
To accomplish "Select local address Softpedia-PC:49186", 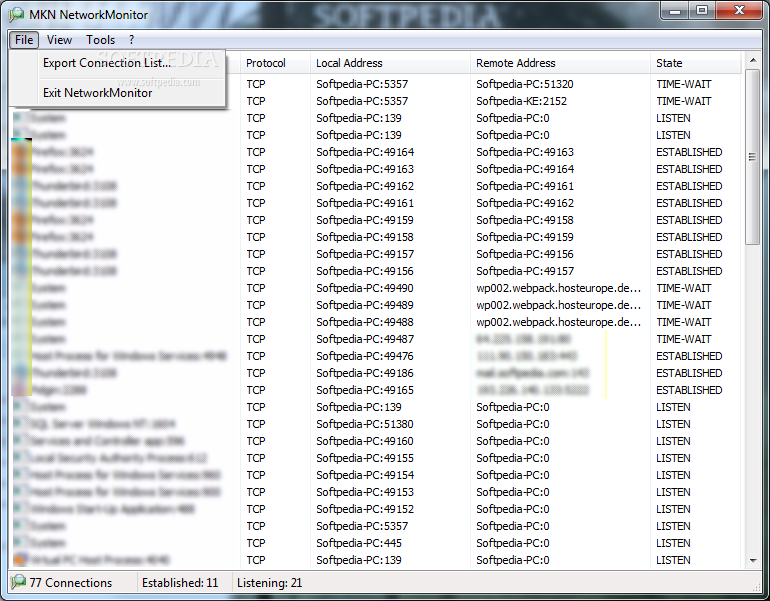I will pyautogui.click(x=365, y=373).
